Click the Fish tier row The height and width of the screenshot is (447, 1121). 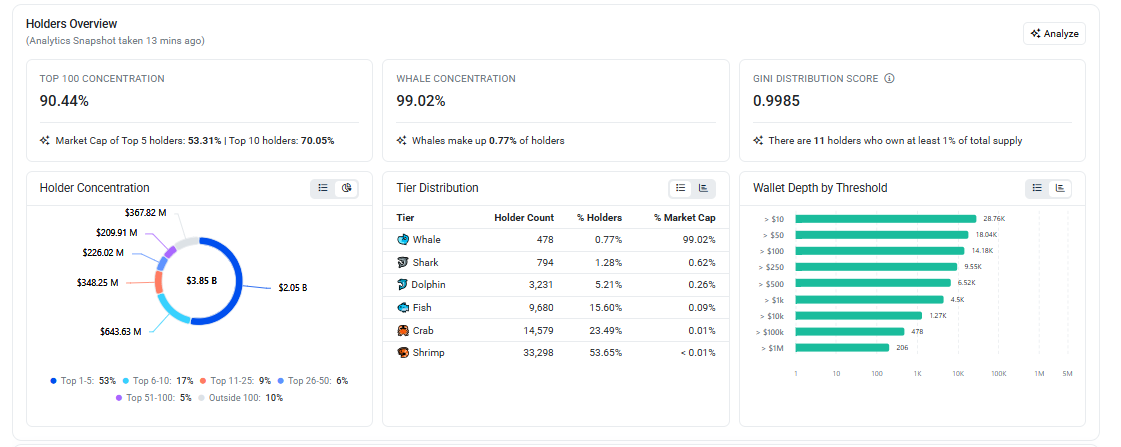(x=556, y=308)
